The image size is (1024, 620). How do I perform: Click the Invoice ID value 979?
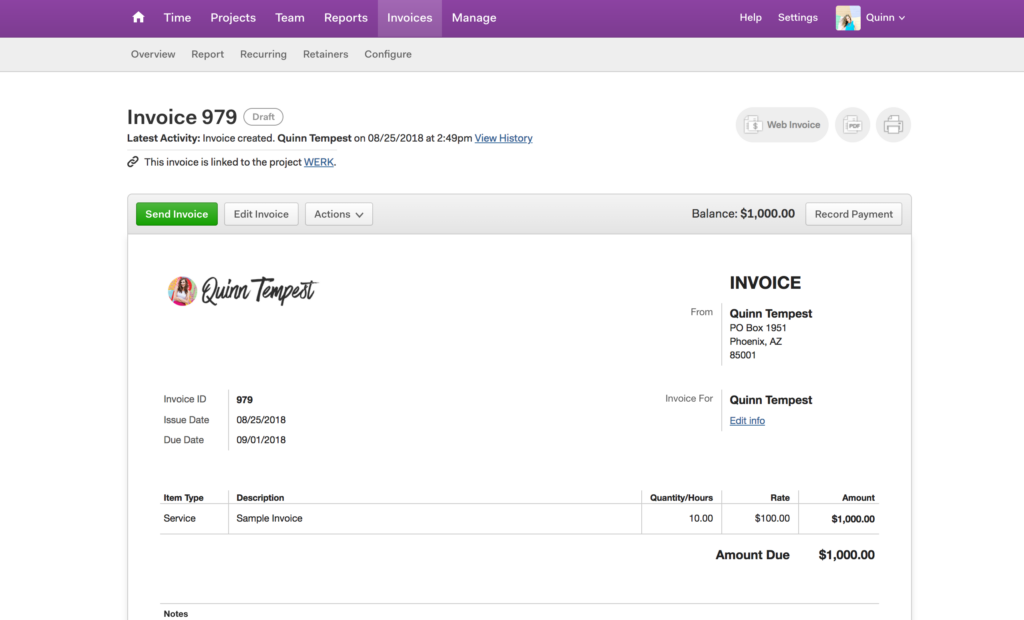pyautogui.click(x=244, y=399)
